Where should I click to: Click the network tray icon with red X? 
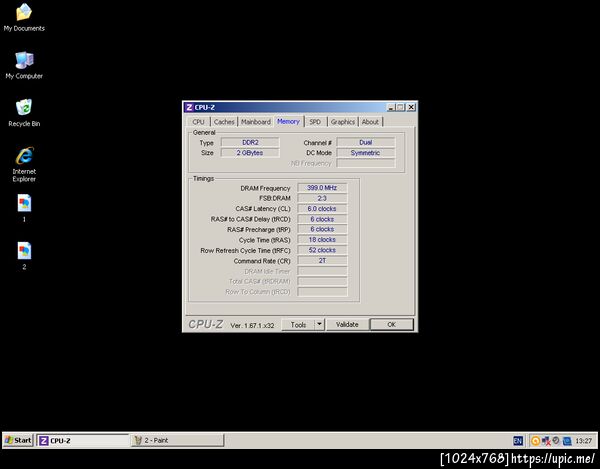546,441
